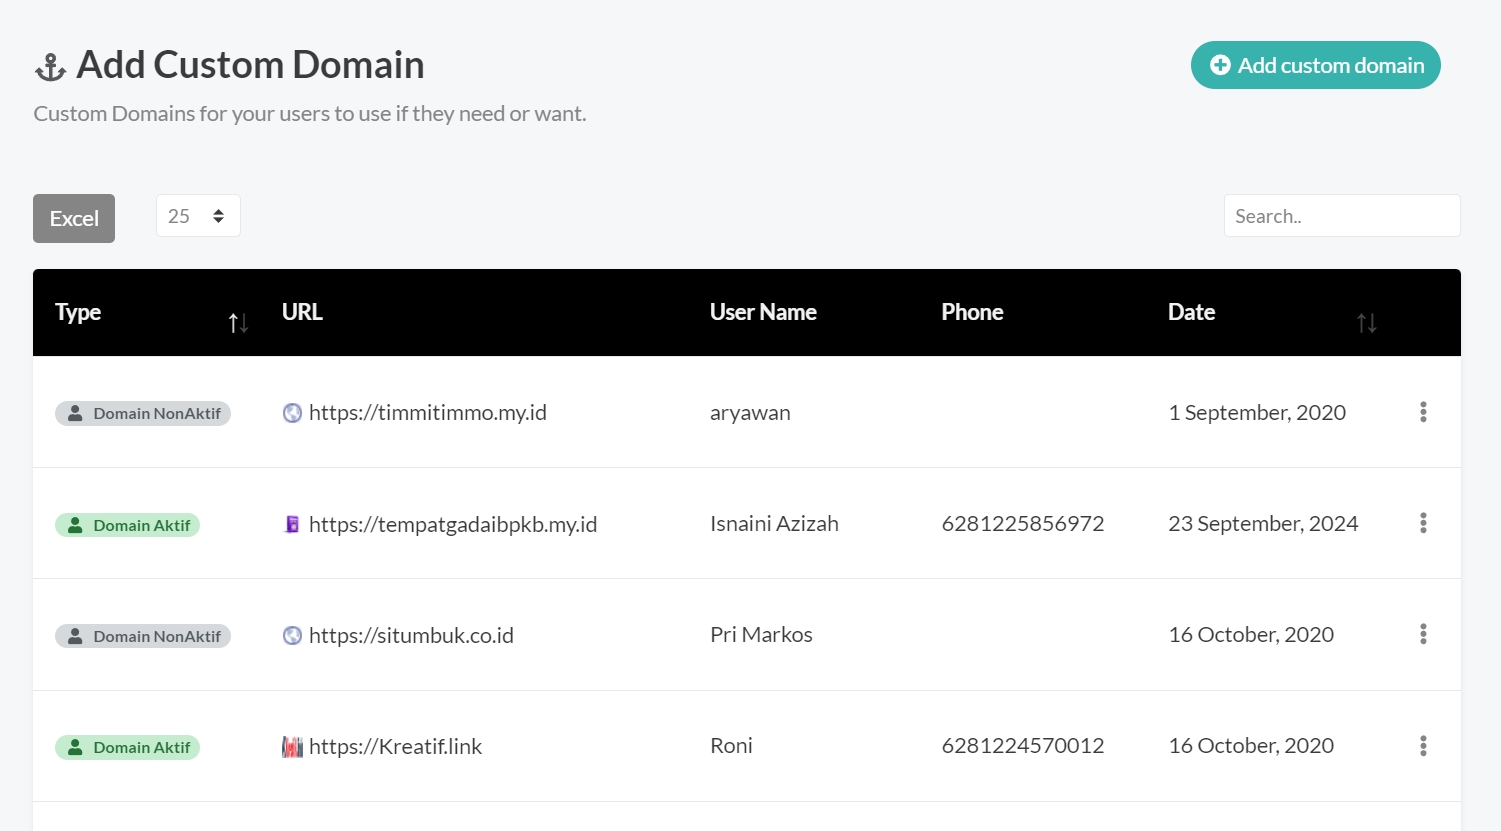Click the anchor icon beside the page title
The width and height of the screenshot is (1501, 831).
tap(50, 67)
